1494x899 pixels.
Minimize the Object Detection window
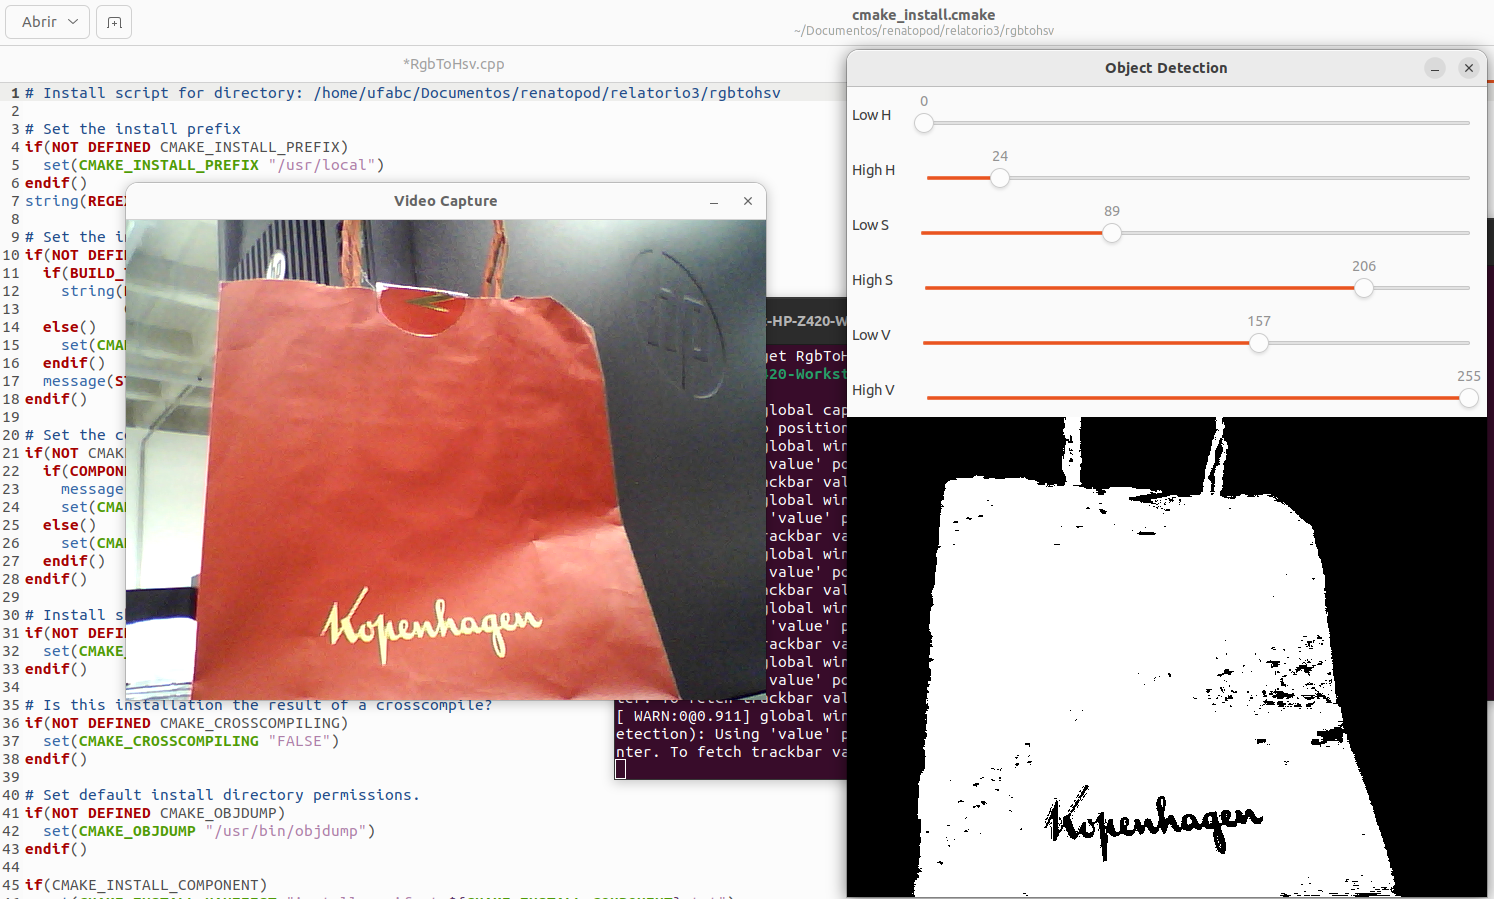coord(1435,68)
